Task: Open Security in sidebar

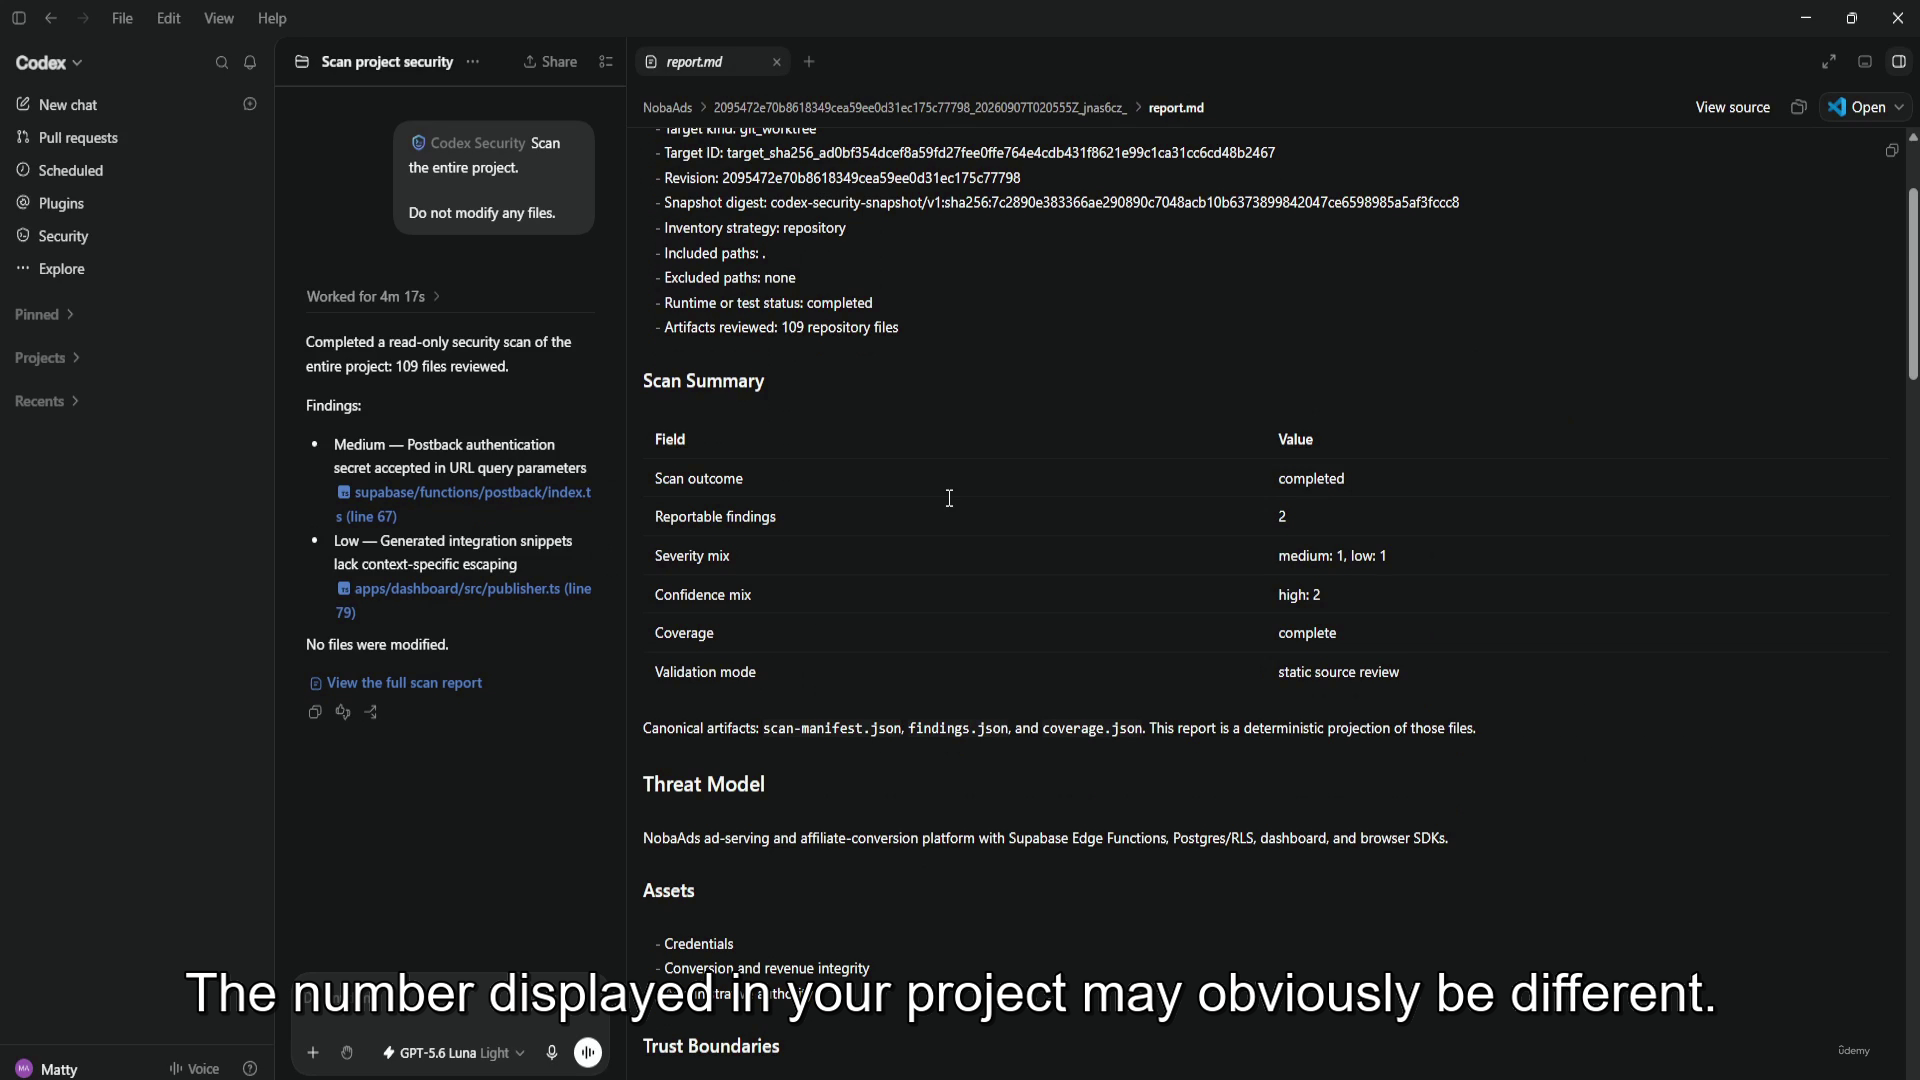Action: (x=63, y=237)
